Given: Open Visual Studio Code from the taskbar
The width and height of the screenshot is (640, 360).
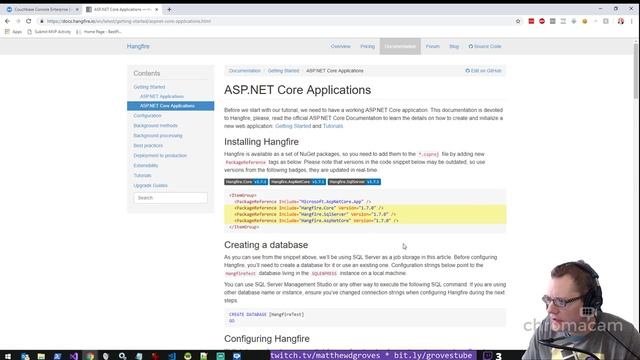Looking at the screenshot, I should pos(171,356).
